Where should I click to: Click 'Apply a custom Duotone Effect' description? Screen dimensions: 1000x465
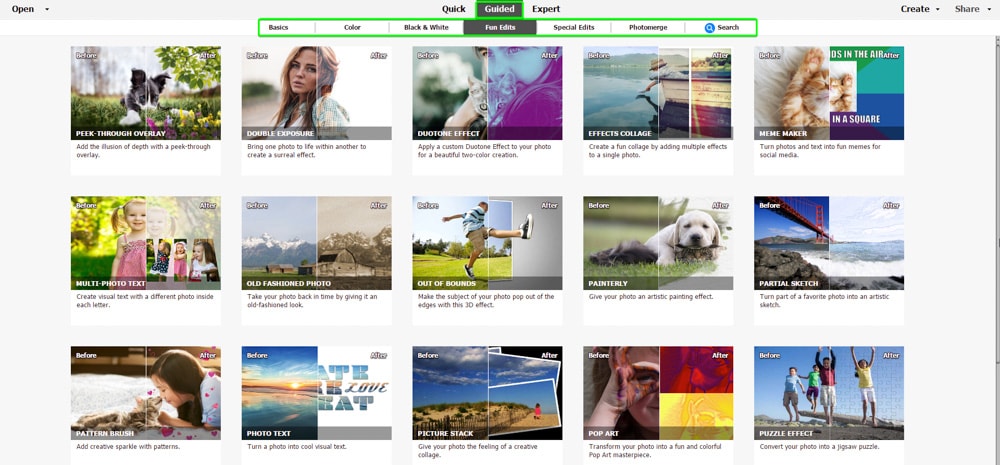coord(485,151)
